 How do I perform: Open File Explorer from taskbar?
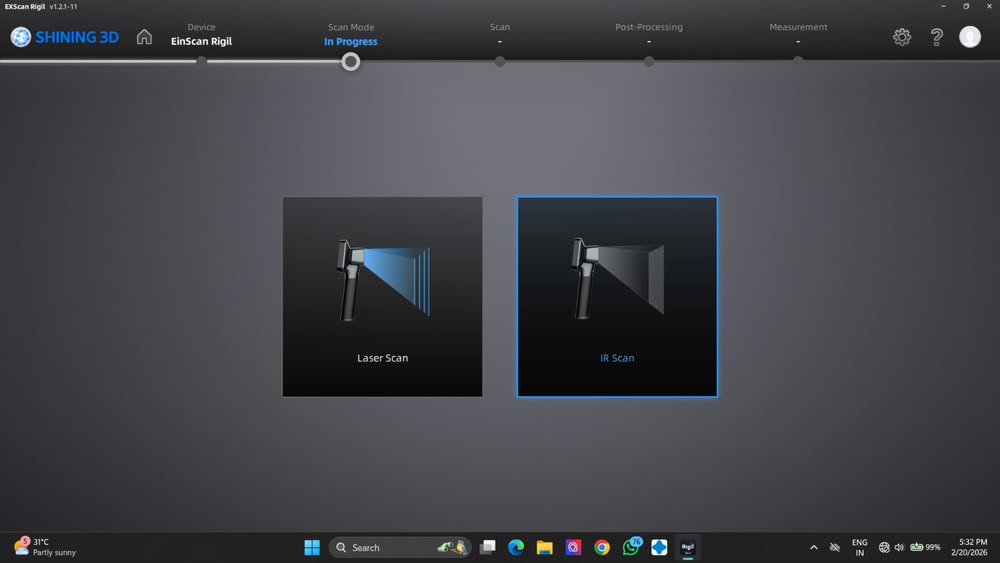point(545,547)
